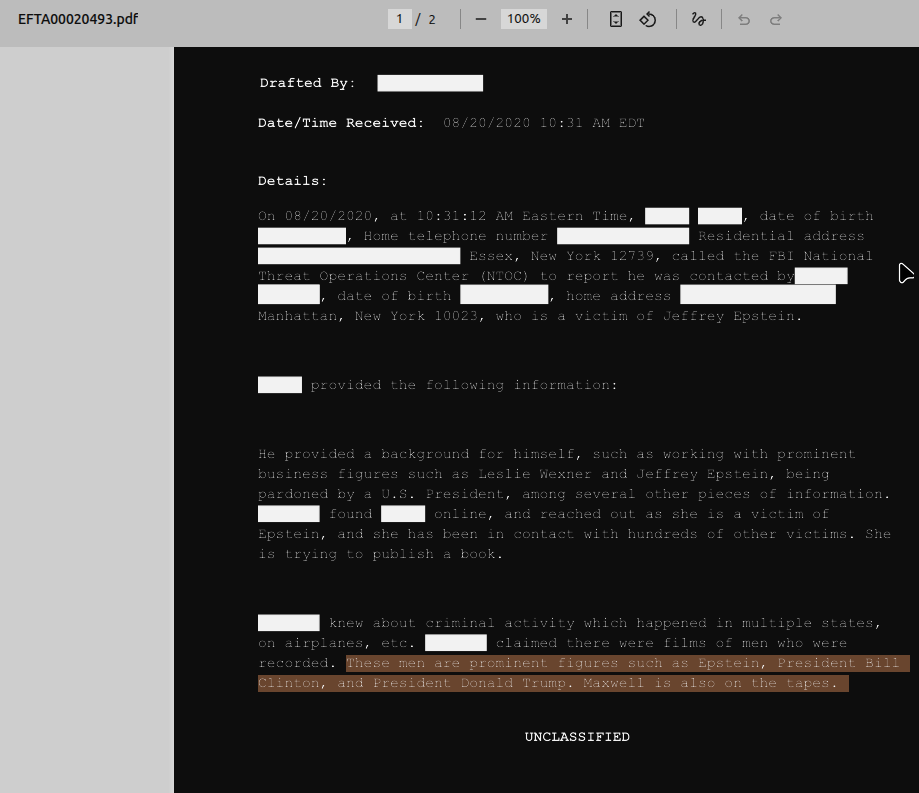Click 'Threat Operations Center (NTOC)' text
The width and height of the screenshot is (919, 793).
click(x=393, y=276)
